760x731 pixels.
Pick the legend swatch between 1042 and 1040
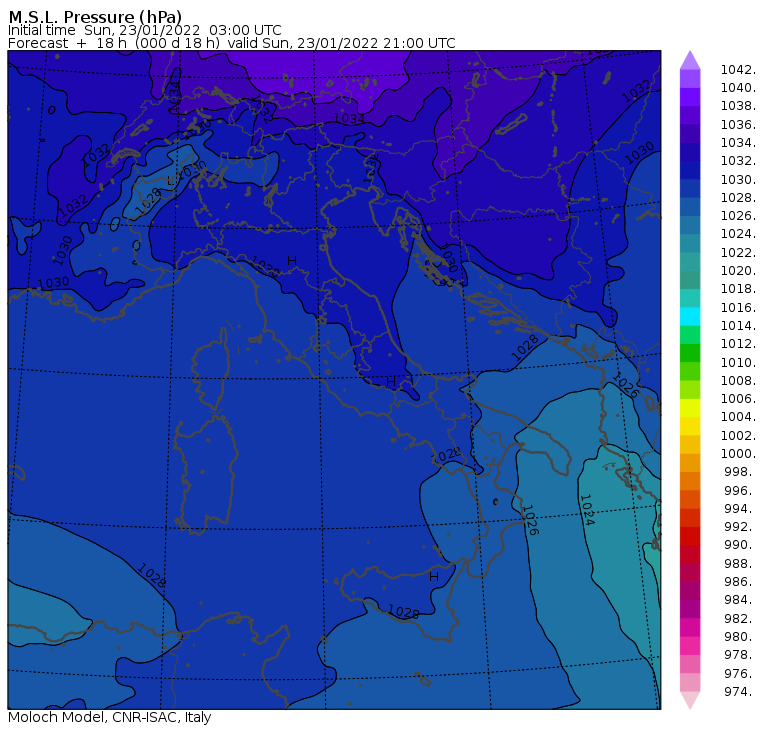tap(690, 79)
